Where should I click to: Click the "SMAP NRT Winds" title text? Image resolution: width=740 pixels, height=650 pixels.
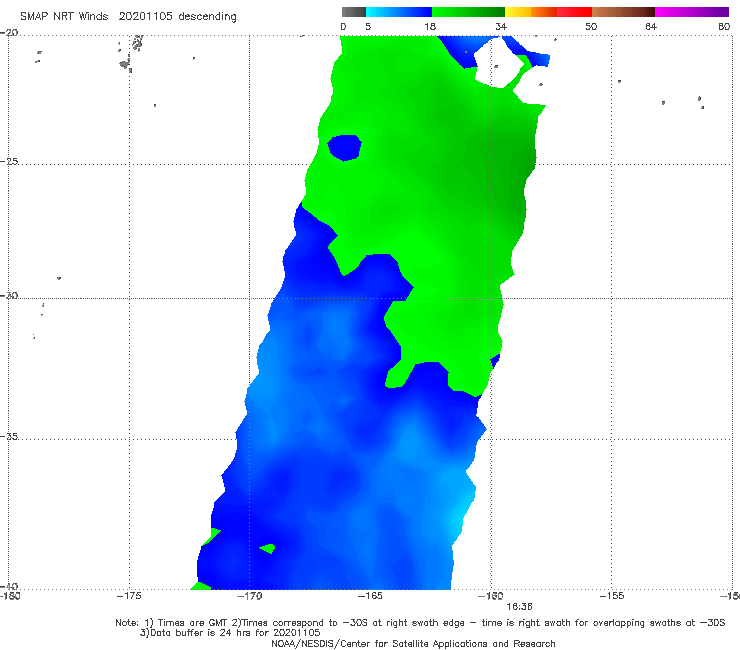[64, 16]
